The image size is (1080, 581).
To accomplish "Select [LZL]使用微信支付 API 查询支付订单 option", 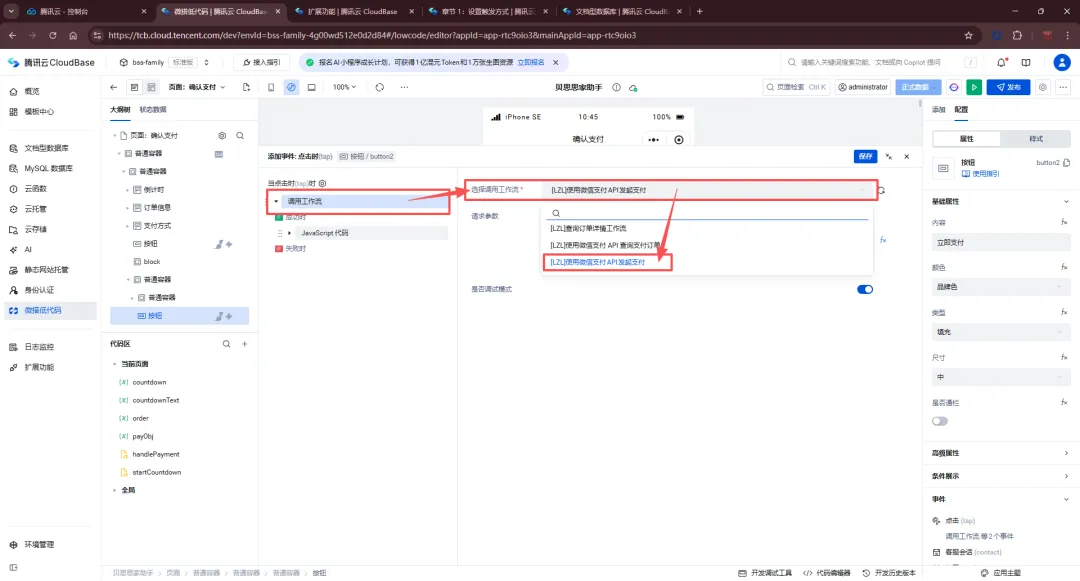I will click(x=605, y=245).
